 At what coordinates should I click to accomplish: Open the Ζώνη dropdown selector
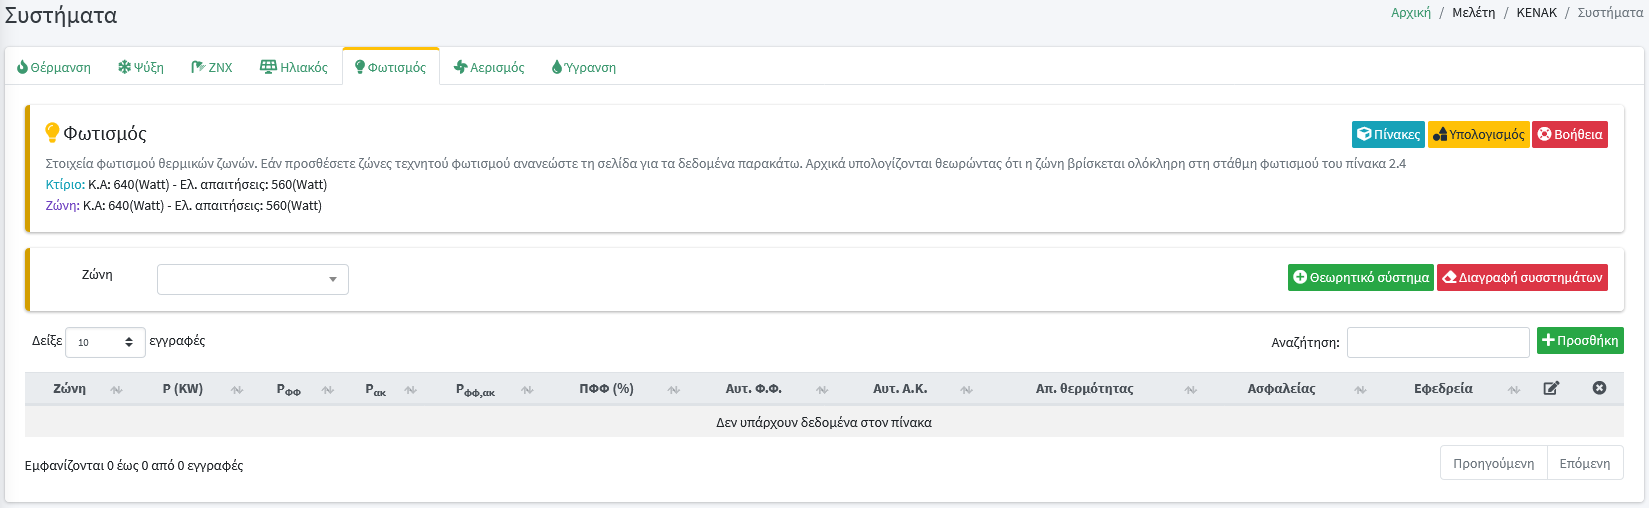[x=252, y=280]
